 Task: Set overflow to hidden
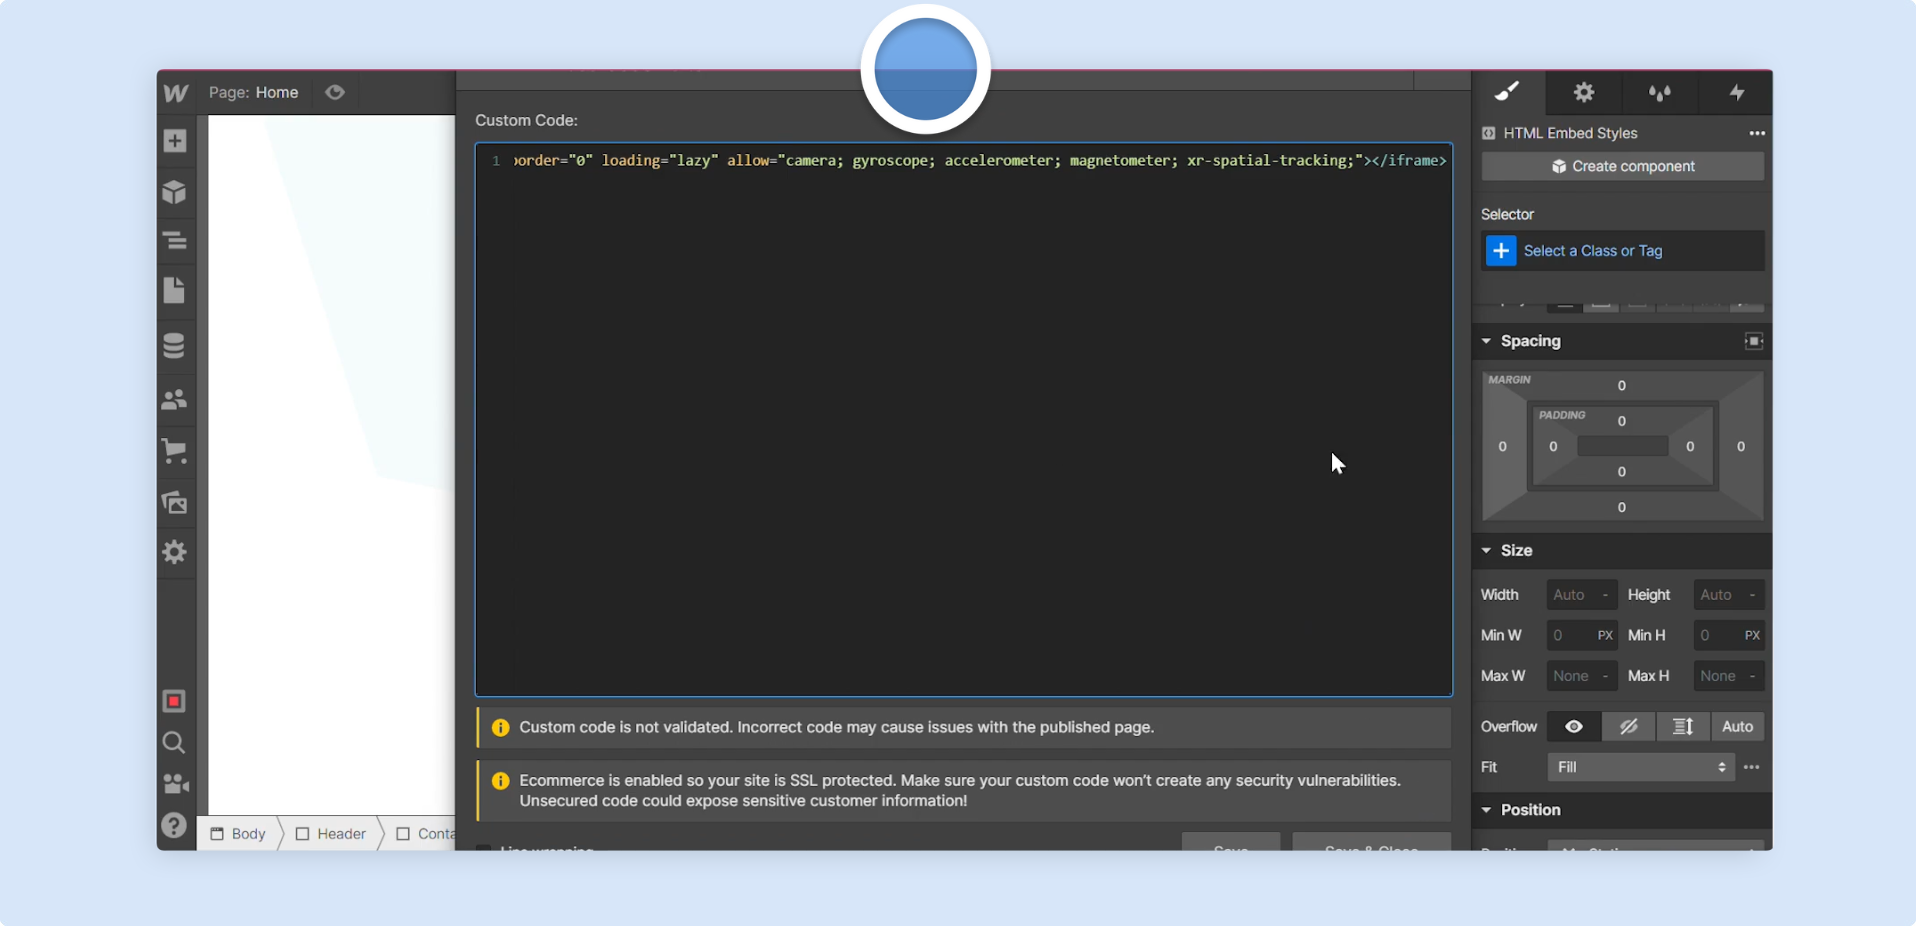pyautogui.click(x=1628, y=727)
